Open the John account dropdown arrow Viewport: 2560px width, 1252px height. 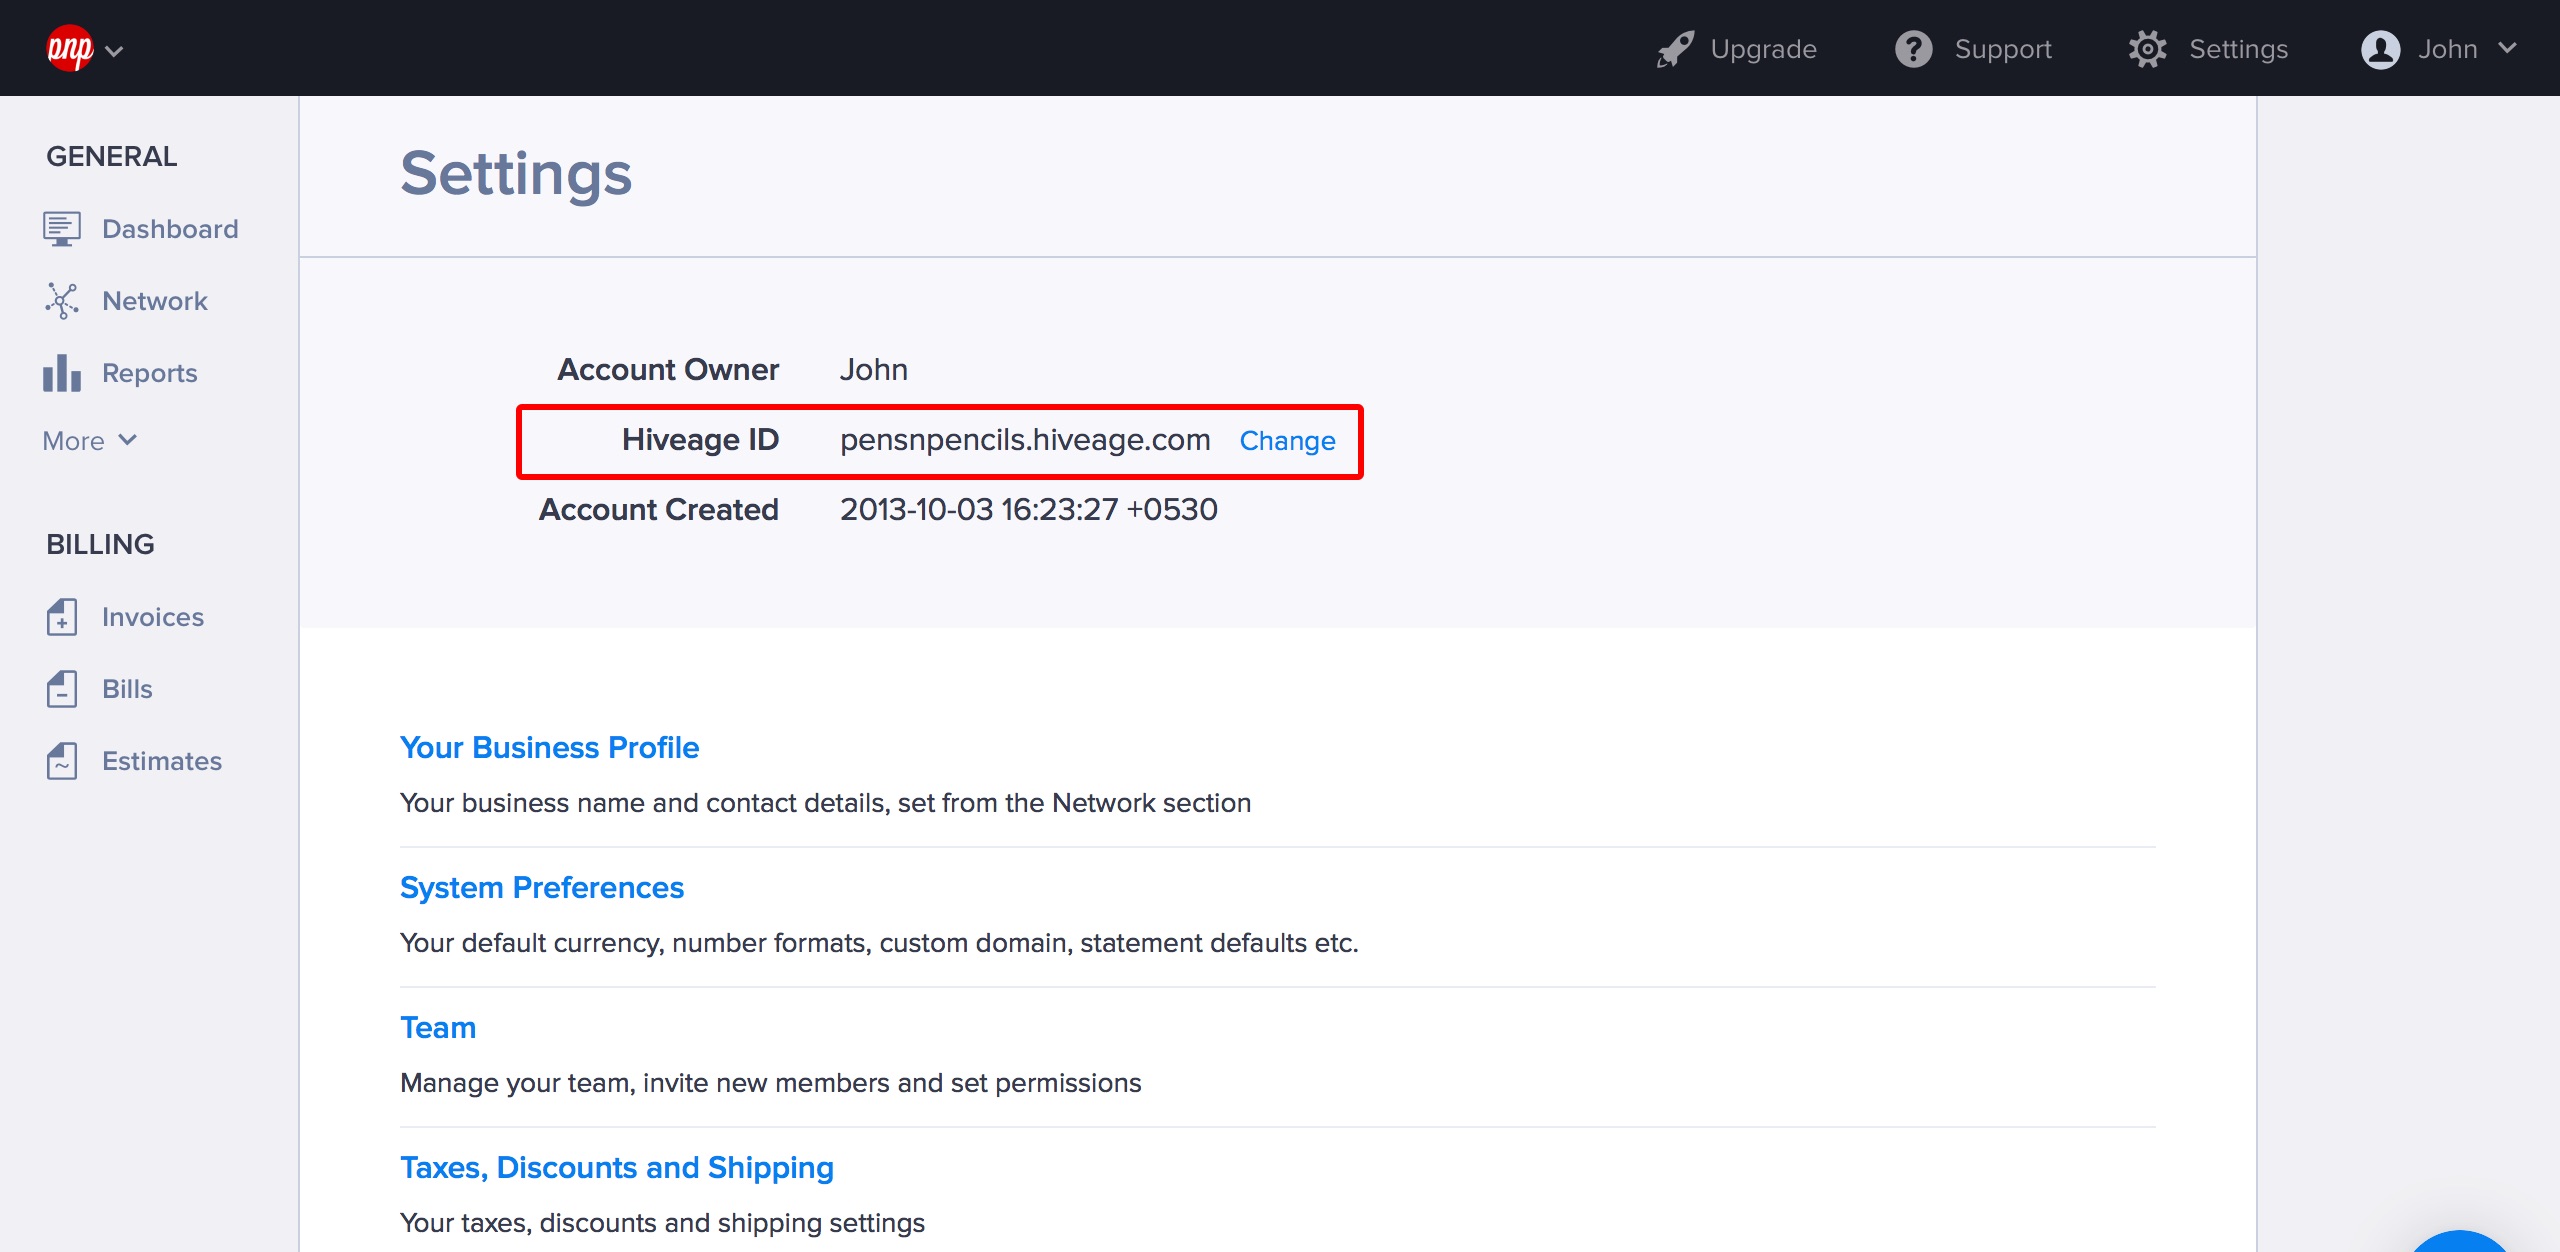pos(2507,48)
